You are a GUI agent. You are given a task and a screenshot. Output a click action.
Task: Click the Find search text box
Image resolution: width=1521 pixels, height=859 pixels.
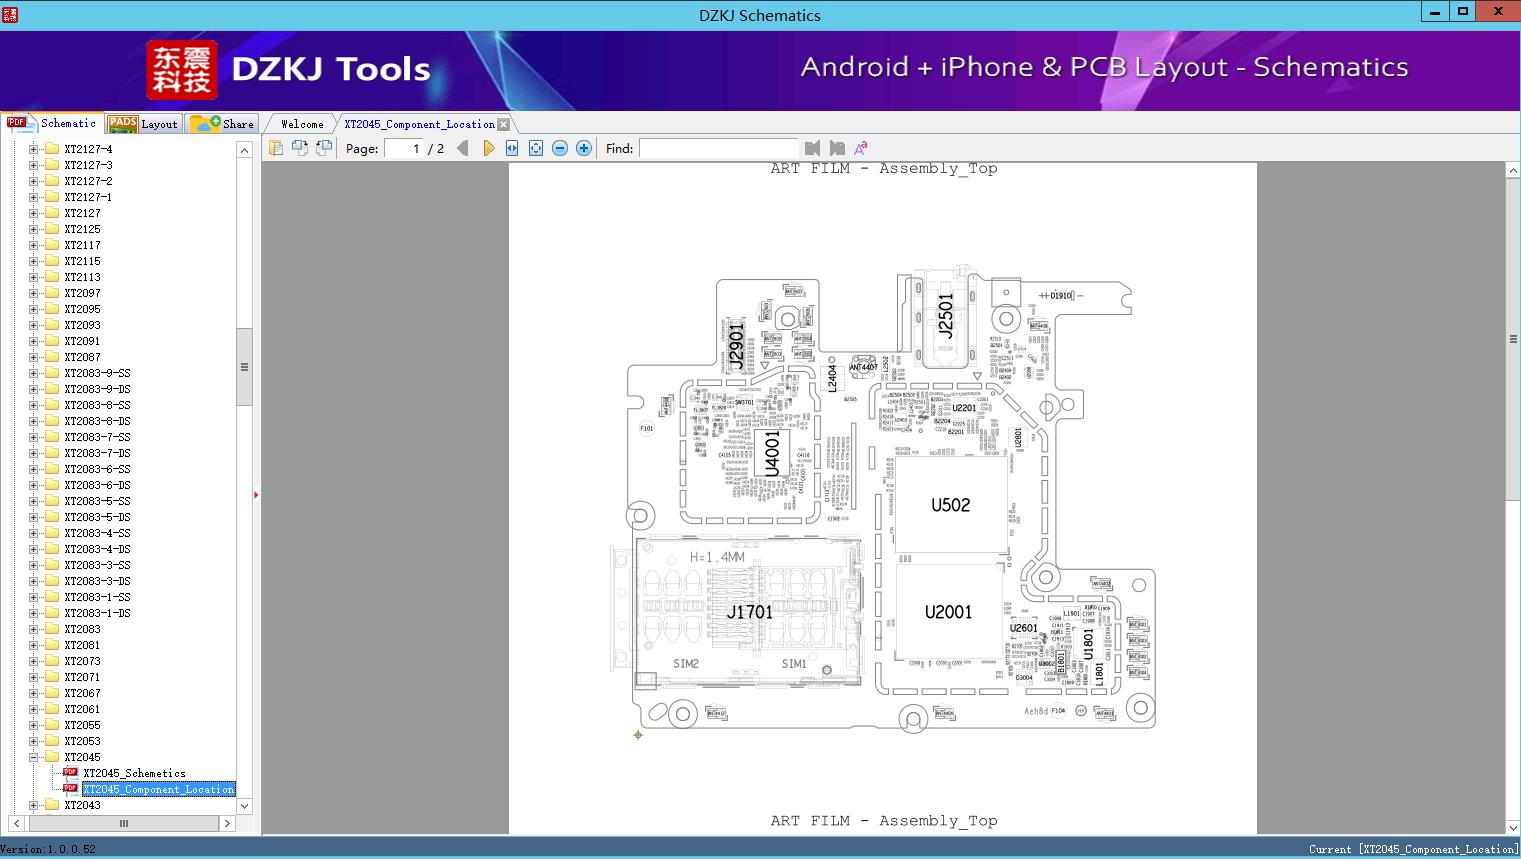(x=719, y=148)
